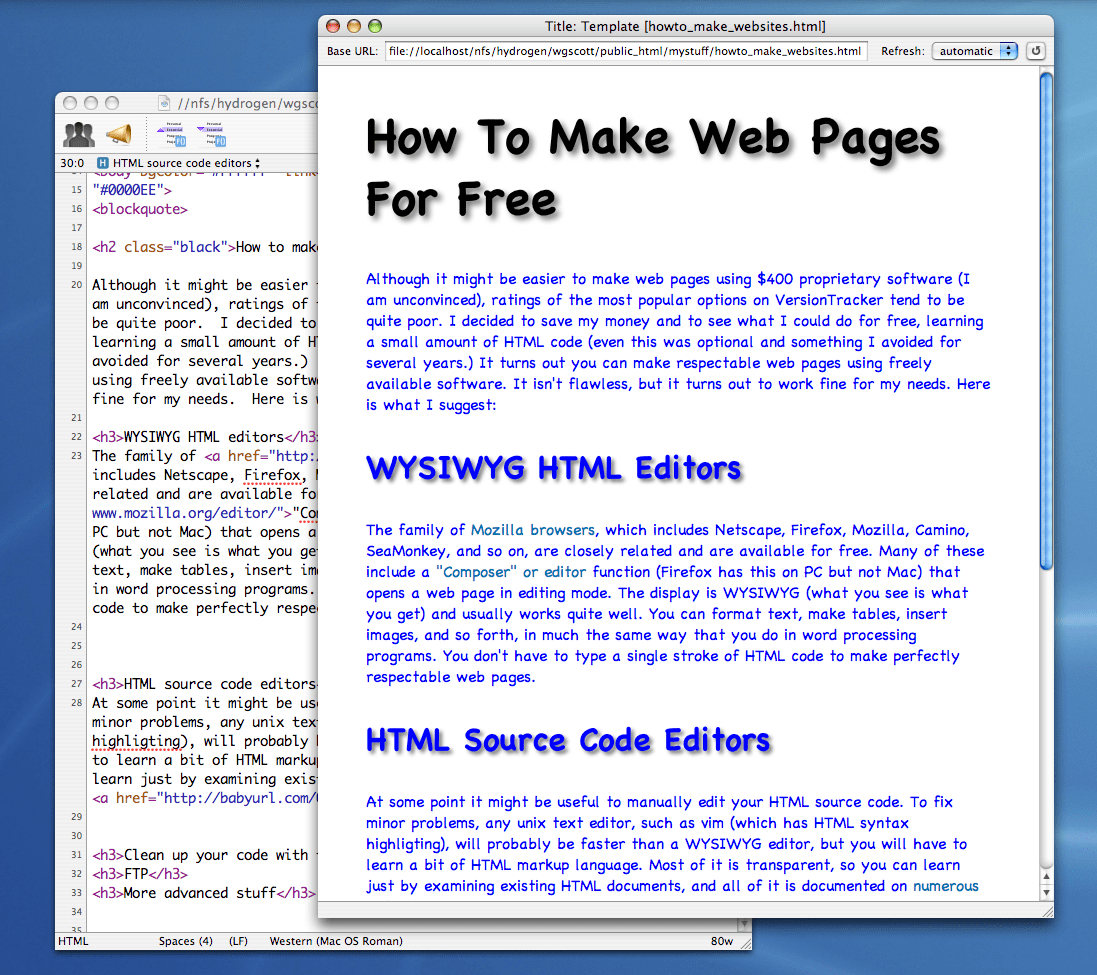
Task: Follow the '"Composer" or editor' link
Action: pyautogui.click(x=511, y=572)
